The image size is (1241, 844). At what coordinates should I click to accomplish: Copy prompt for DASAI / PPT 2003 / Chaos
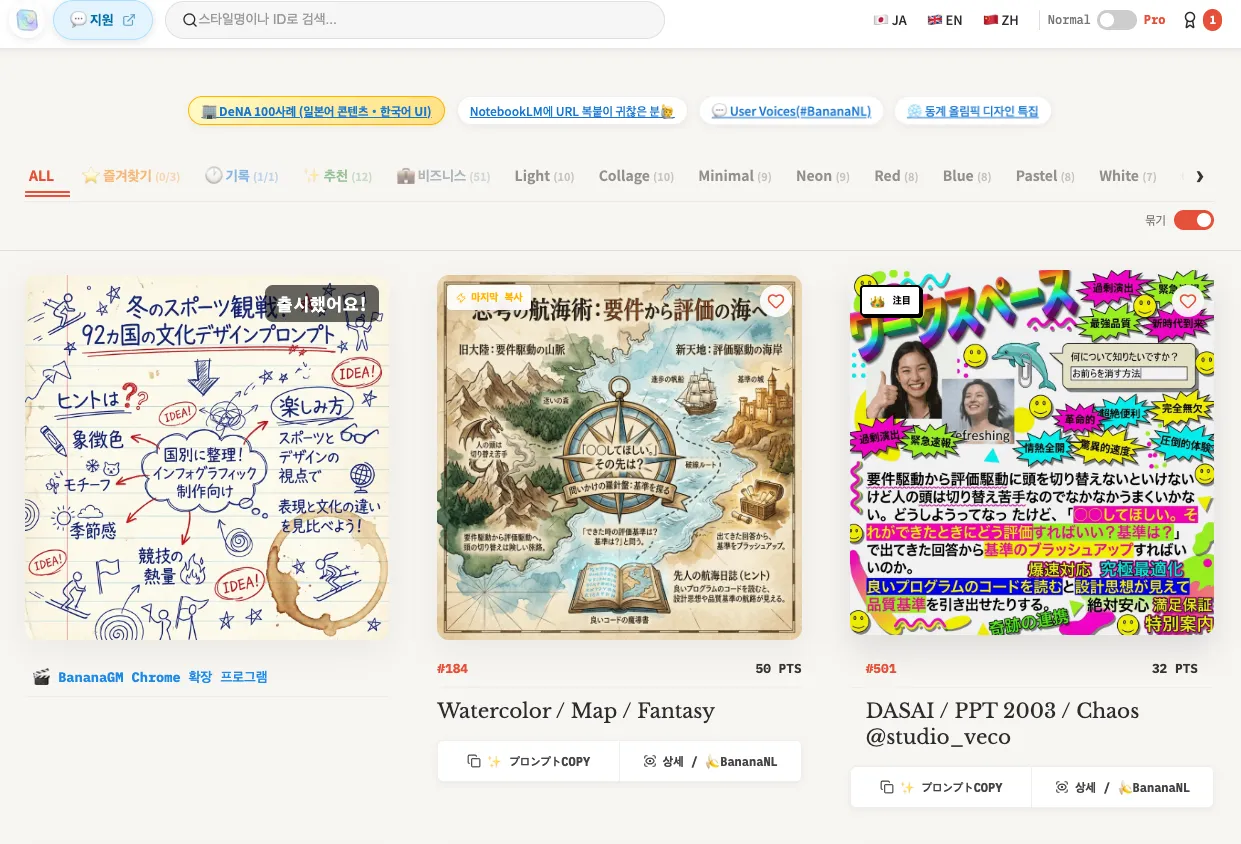click(941, 787)
